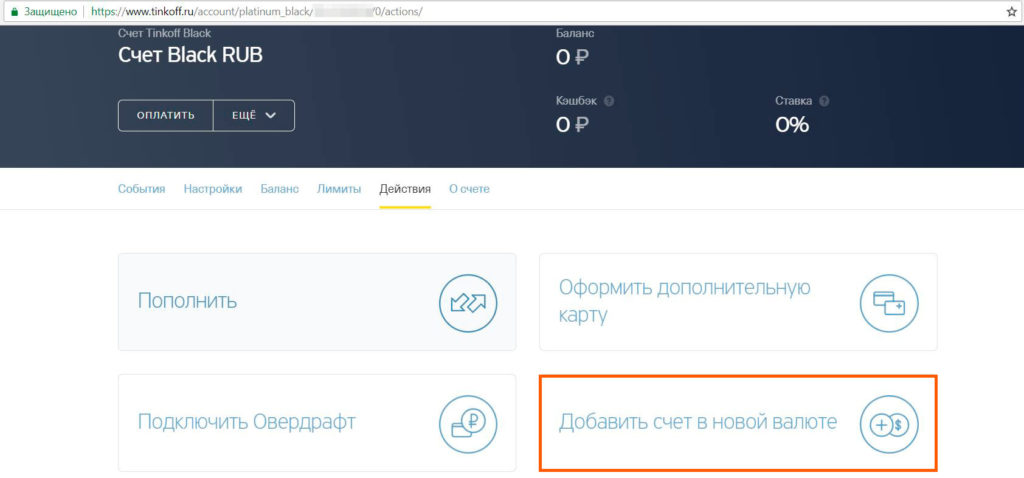Open Добавить счет в новой валюте card

738,423
